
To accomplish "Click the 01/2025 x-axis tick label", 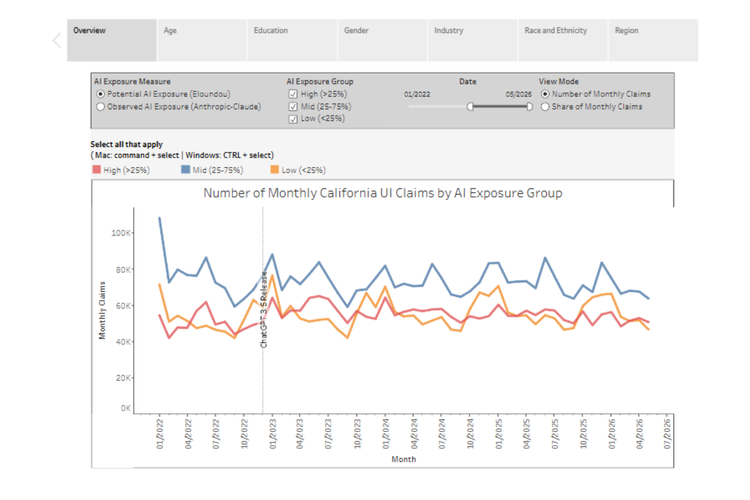I will (498, 434).
